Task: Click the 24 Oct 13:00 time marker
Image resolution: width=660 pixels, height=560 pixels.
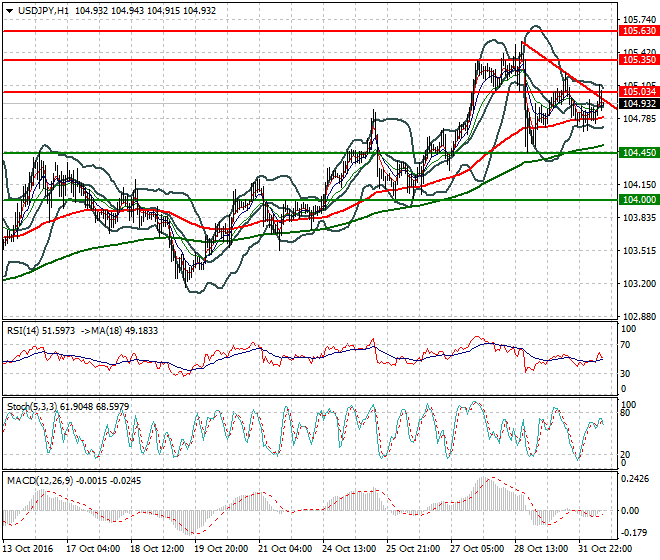Action: [349, 549]
